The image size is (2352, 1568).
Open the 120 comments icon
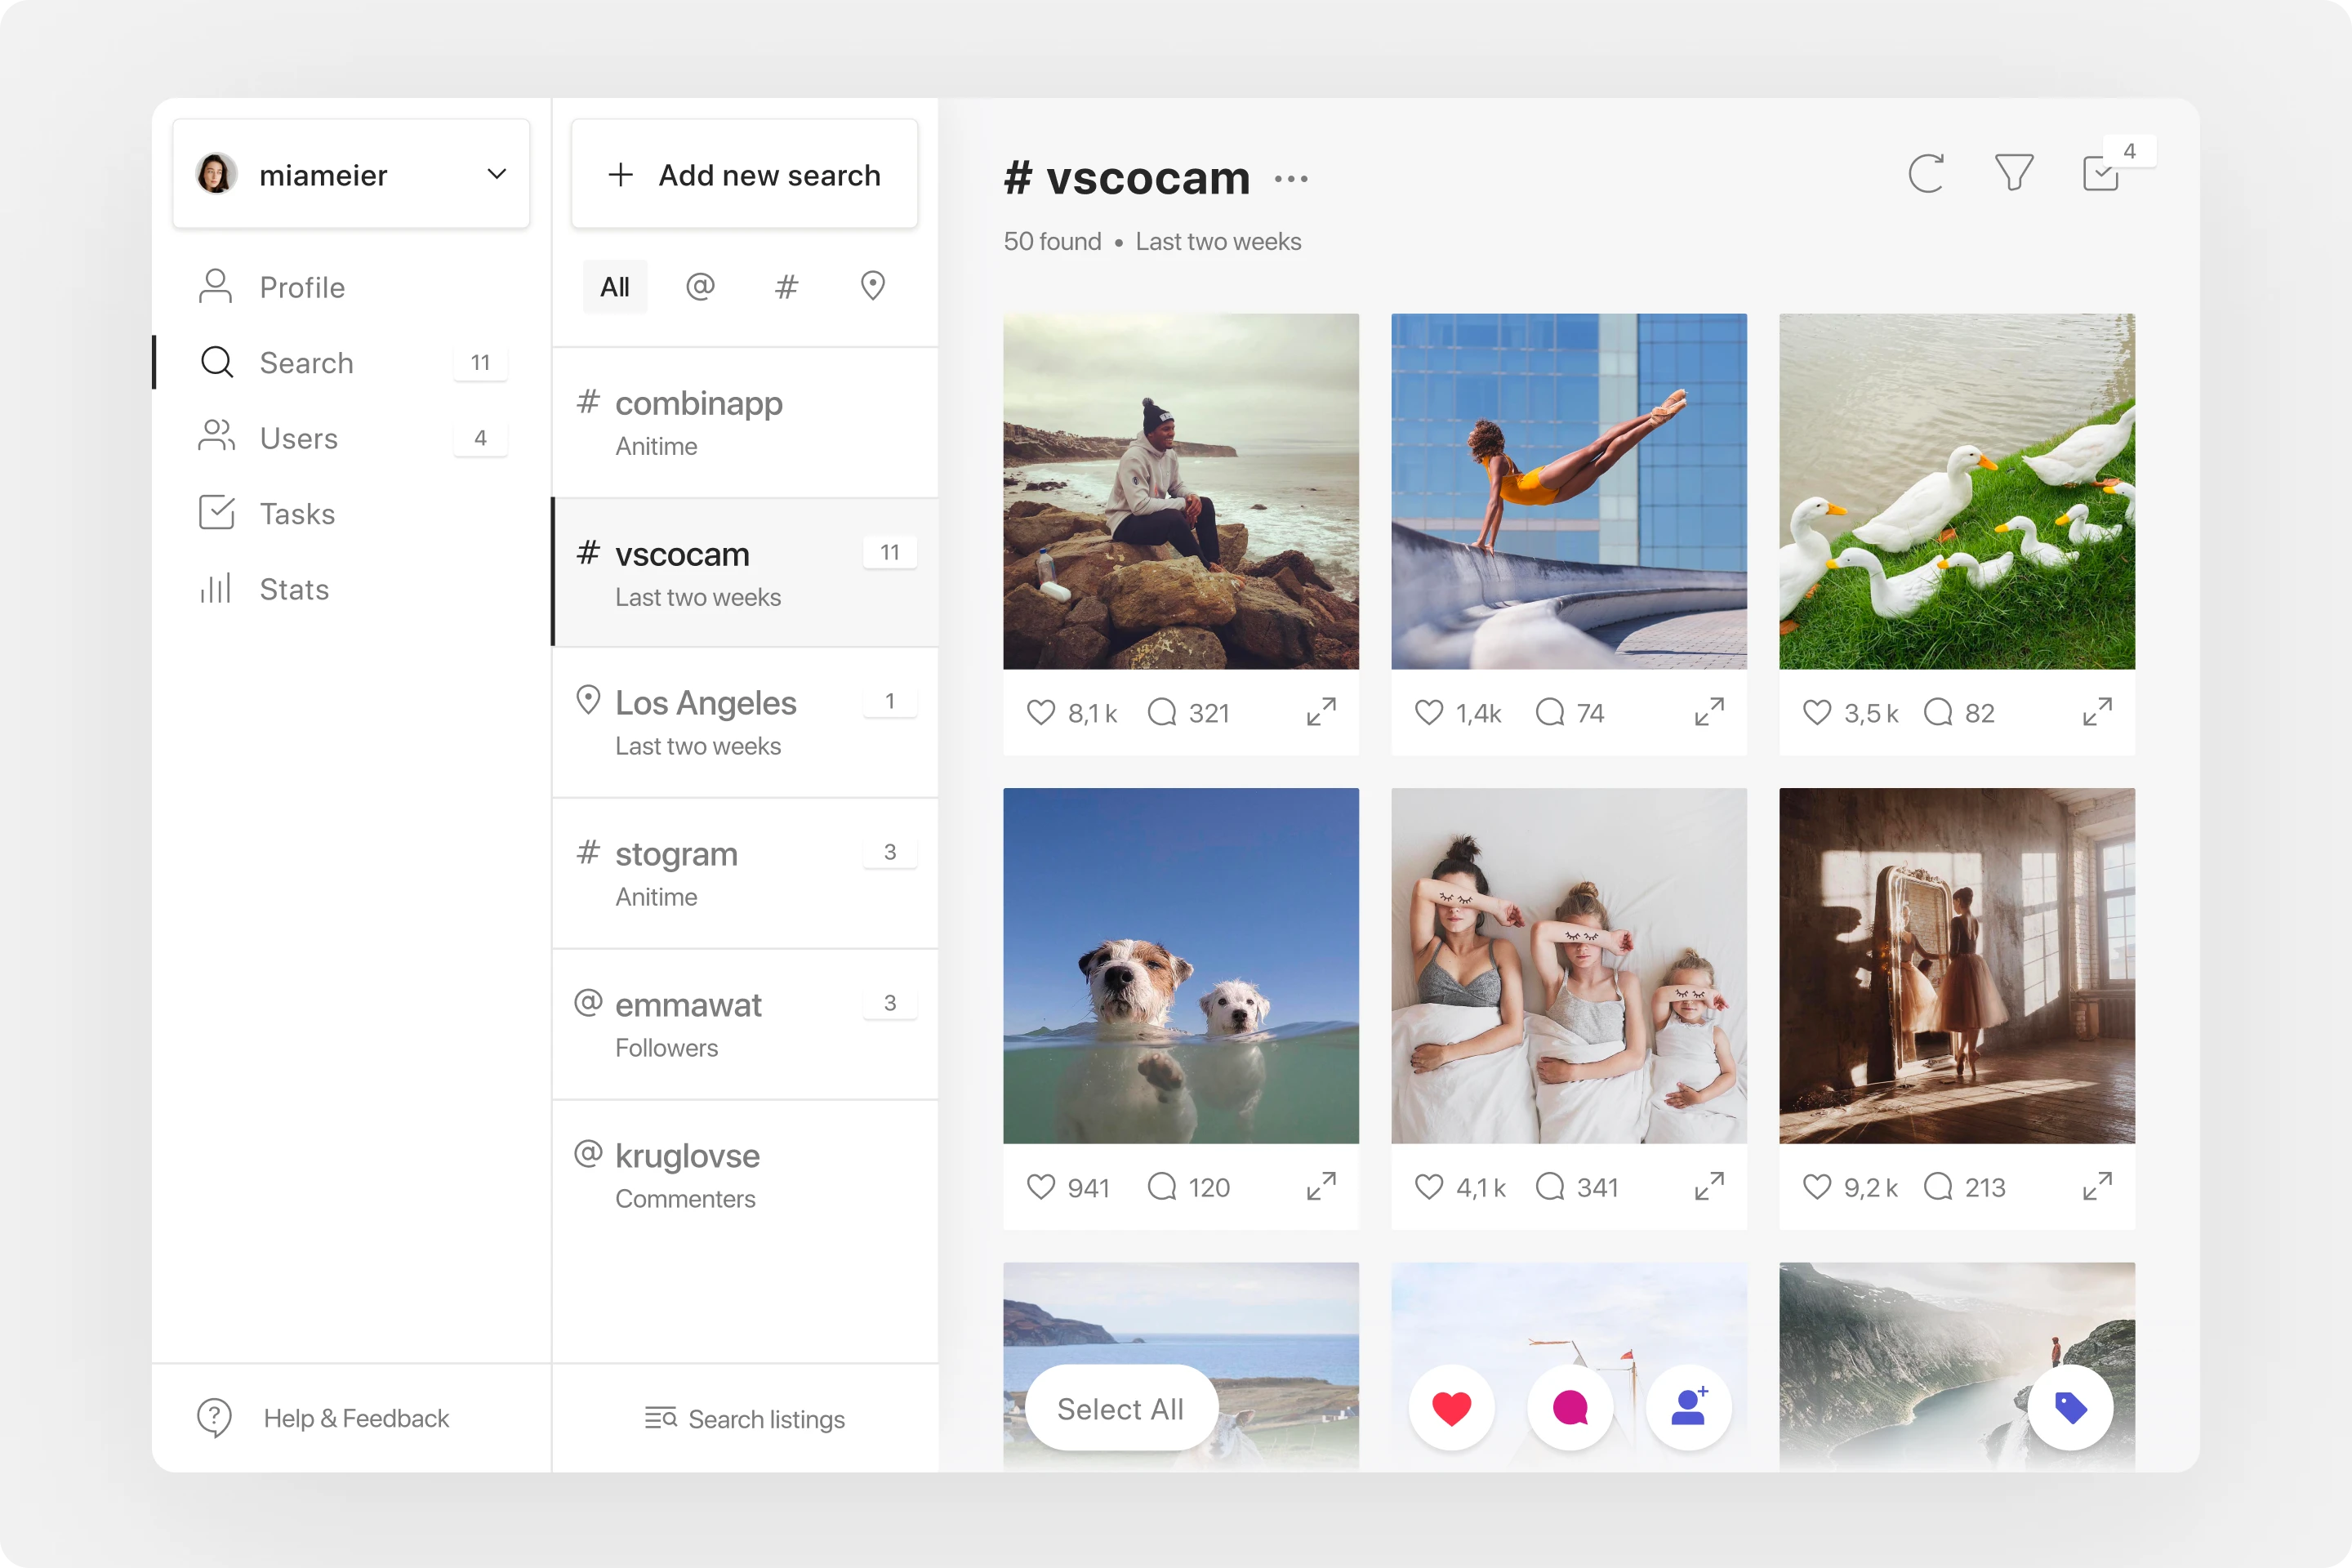pos(1162,1186)
